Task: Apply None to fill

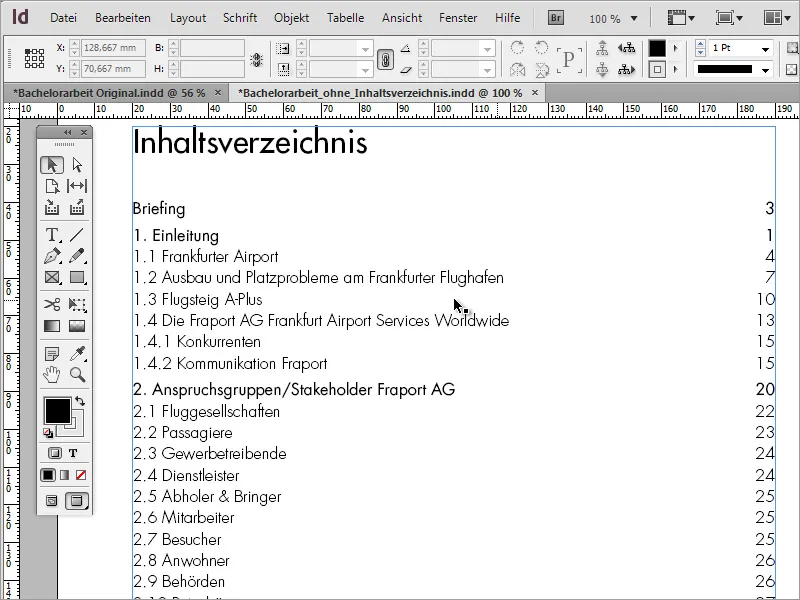Action: 81,475
